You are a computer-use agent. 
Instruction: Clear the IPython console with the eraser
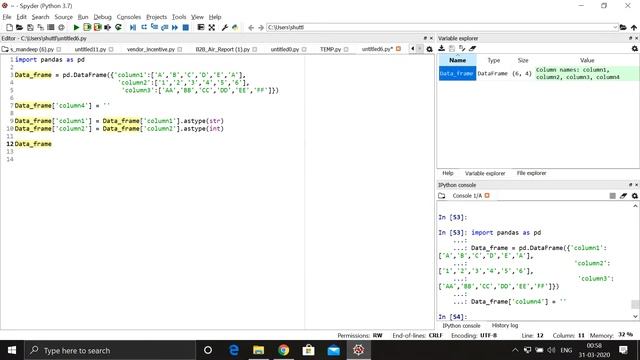tap(623, 196)
